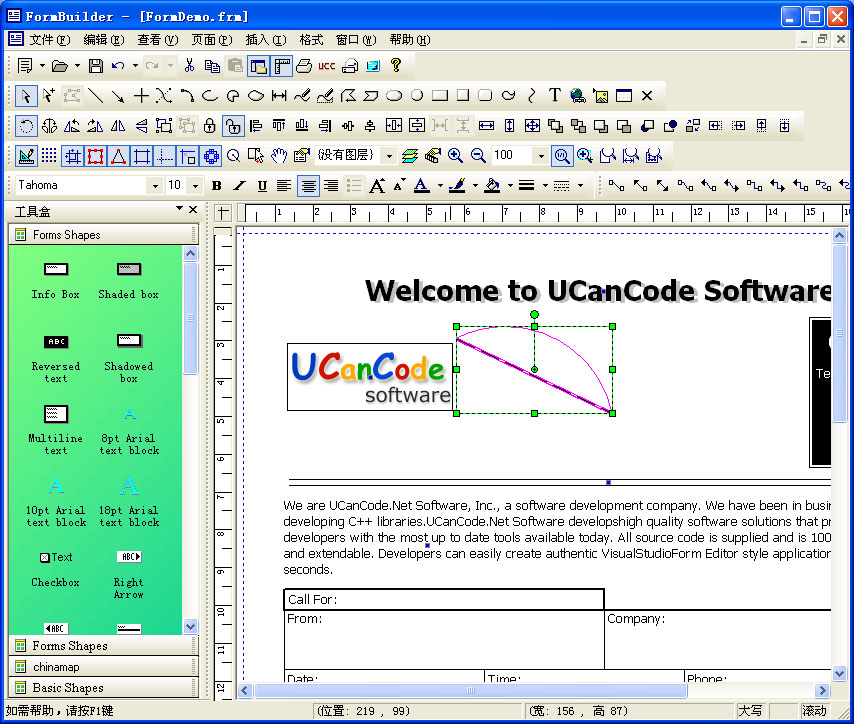Image resolution: width=854 pixels, height=724 pixels.
Task: Open the zoom percentage dropdown showing 100
Action: coord(540,156)
